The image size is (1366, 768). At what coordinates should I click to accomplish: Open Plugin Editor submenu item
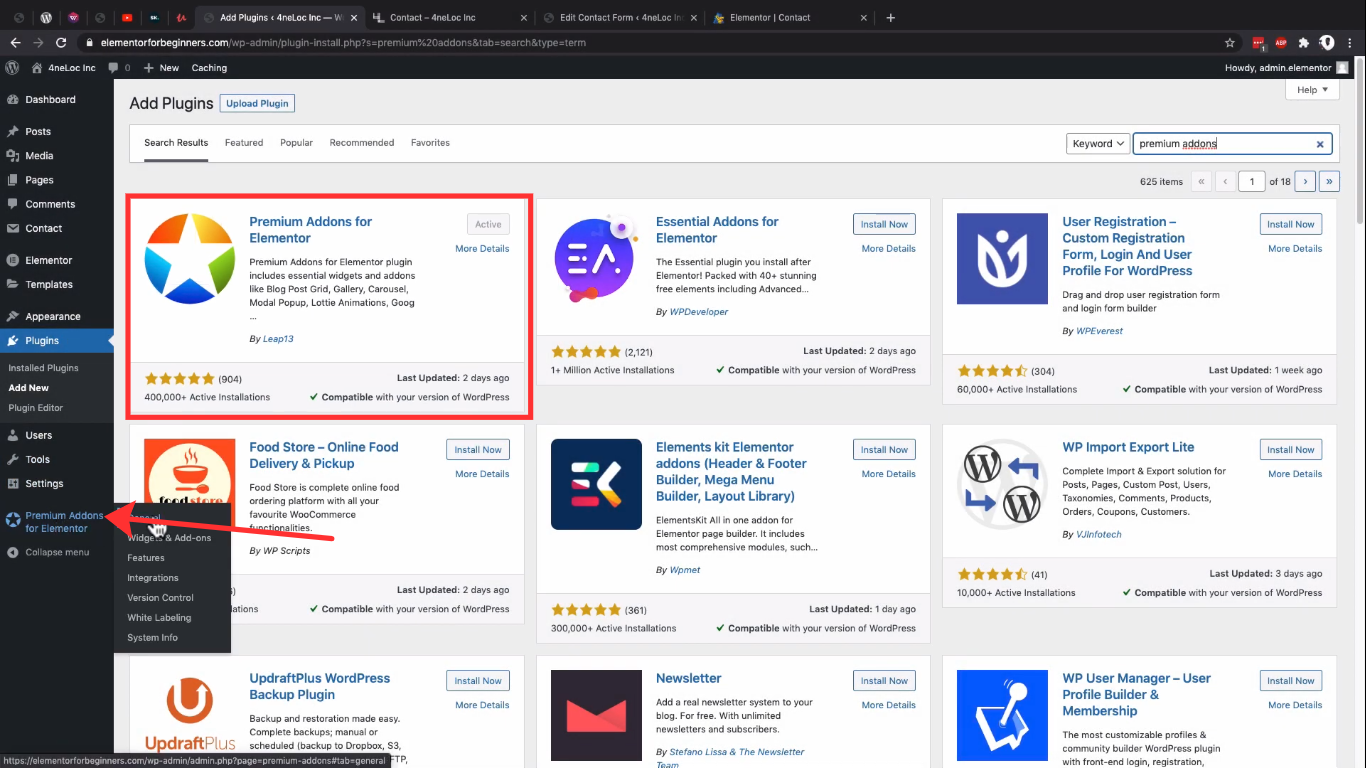(35, 408)
